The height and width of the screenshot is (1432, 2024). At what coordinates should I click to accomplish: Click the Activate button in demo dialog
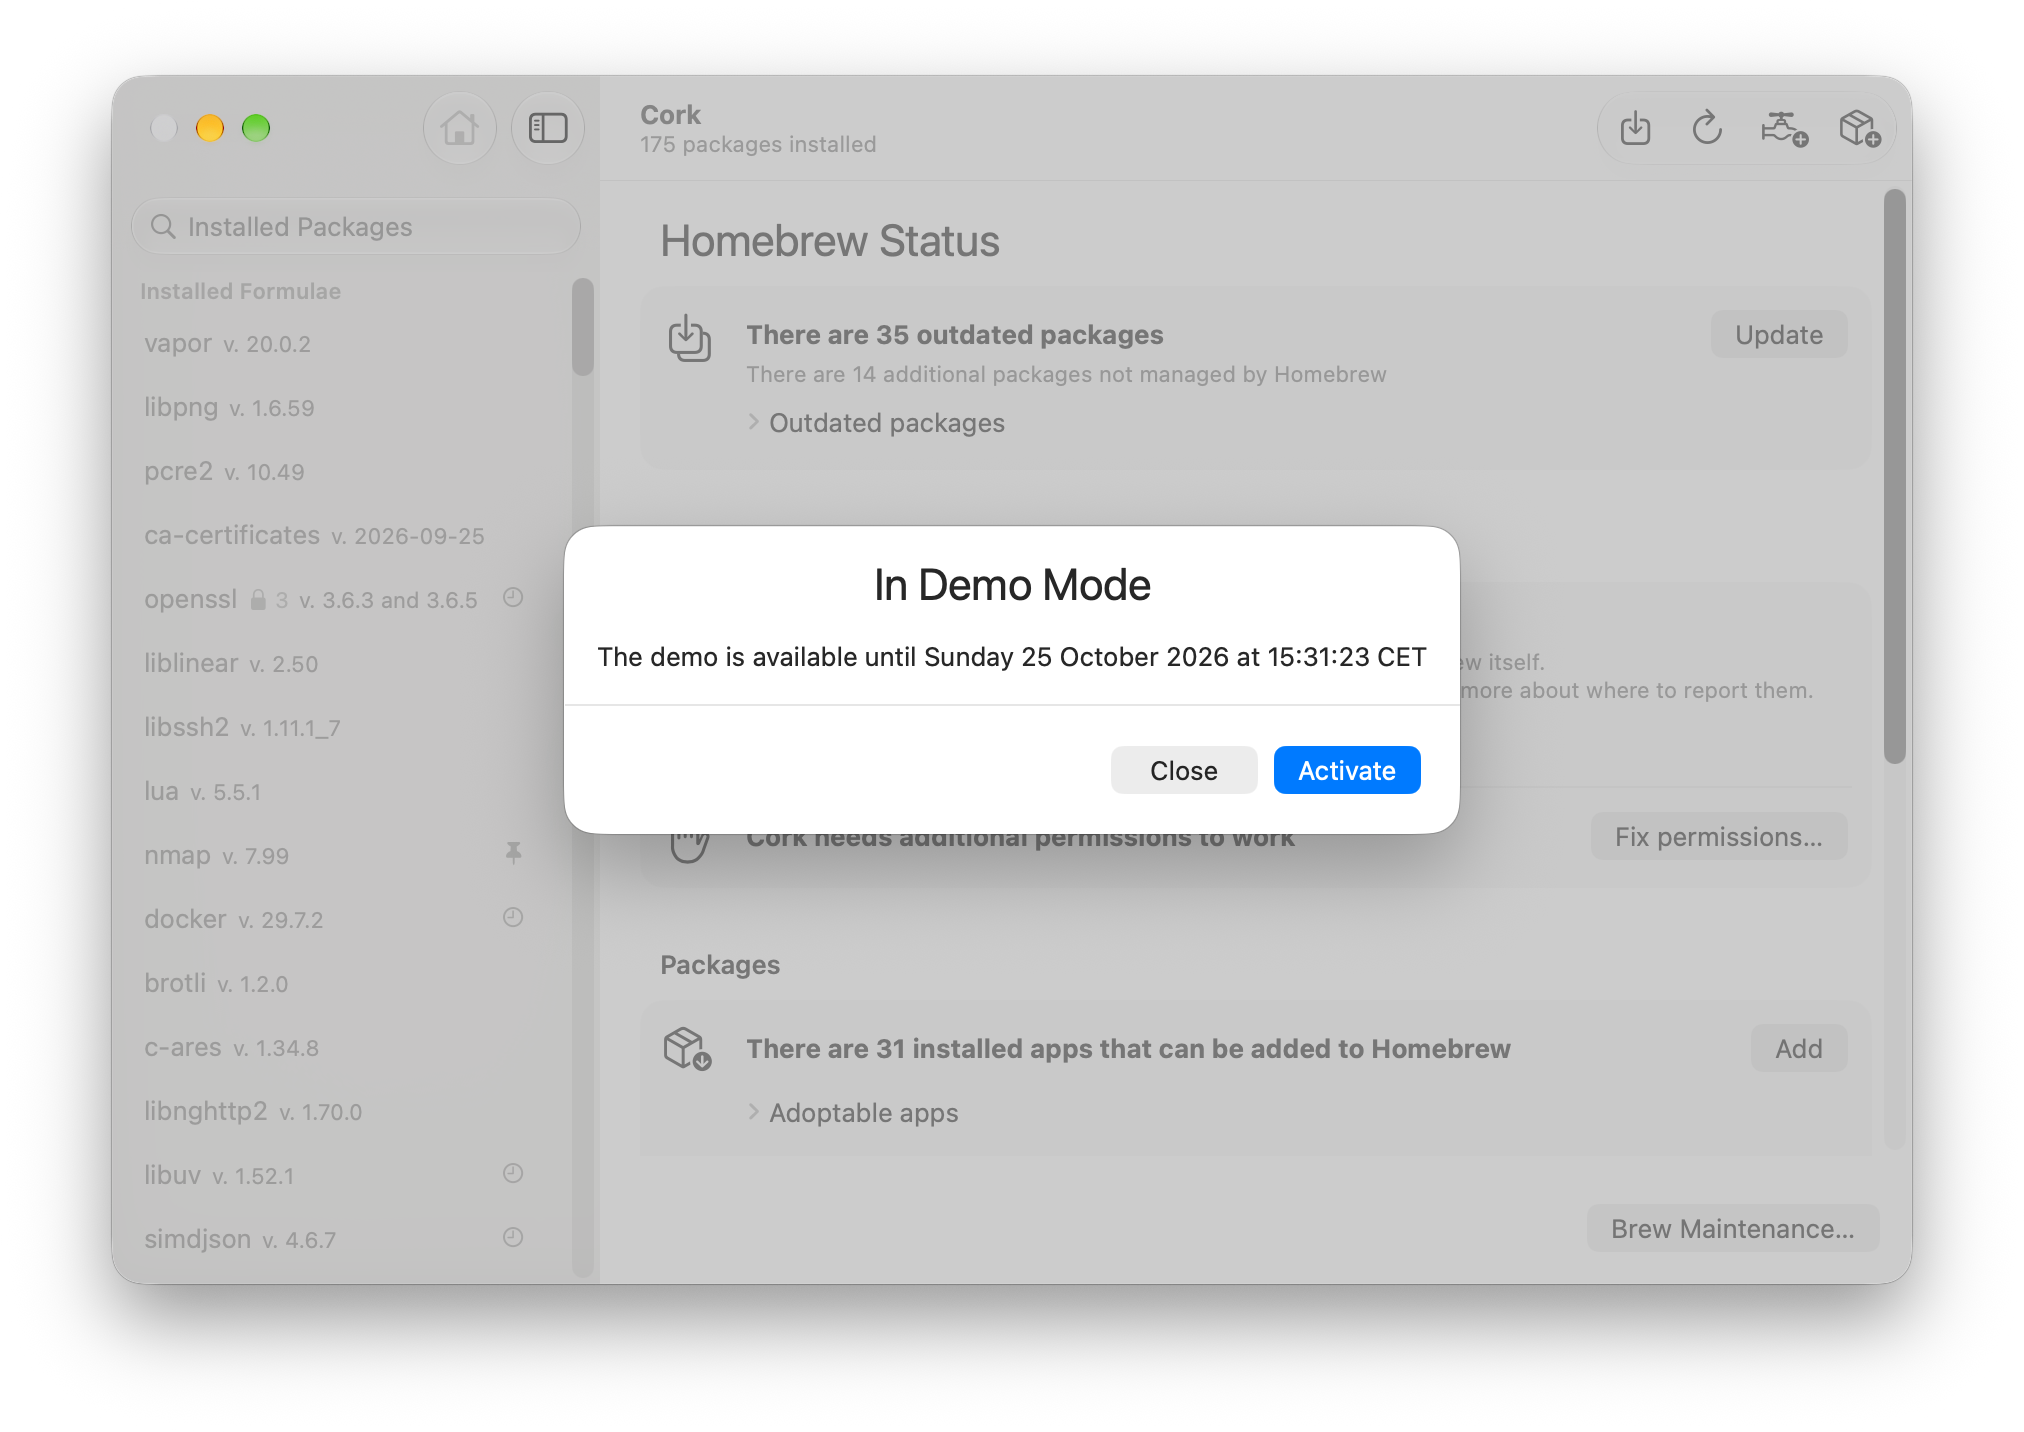[1346, 770]
